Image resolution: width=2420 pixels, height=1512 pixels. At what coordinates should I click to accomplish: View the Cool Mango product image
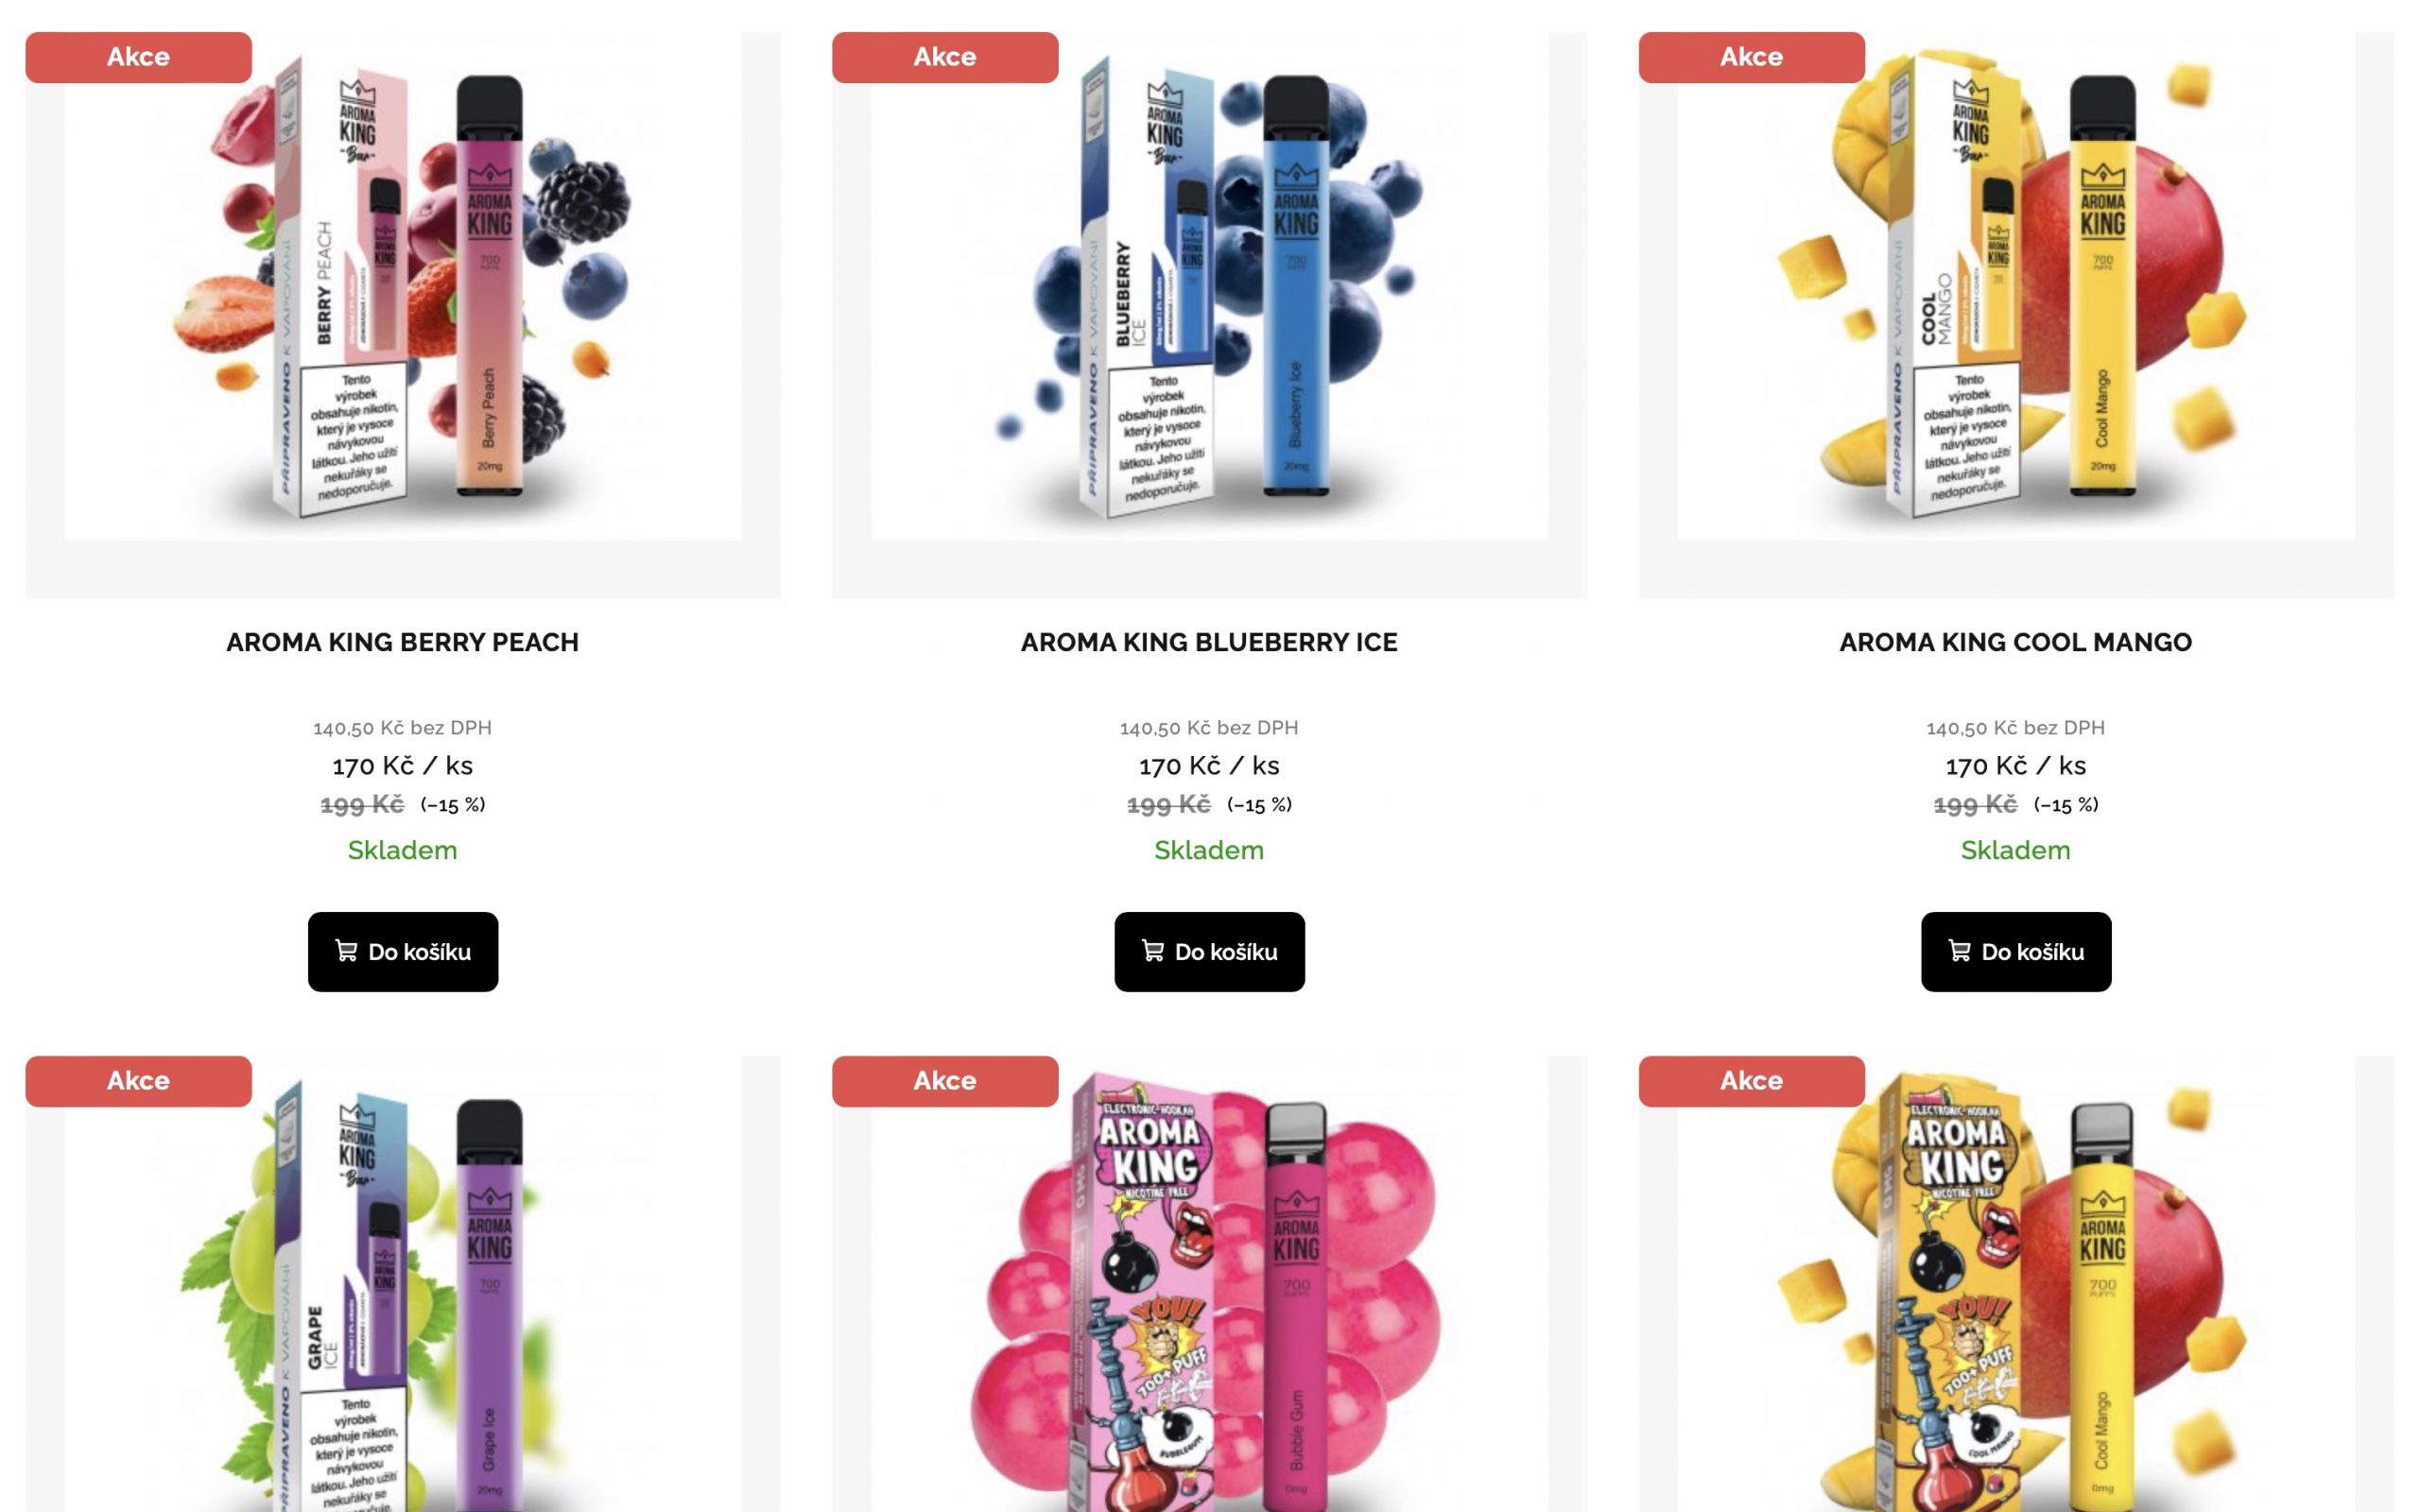click(x=2016, y=286)
